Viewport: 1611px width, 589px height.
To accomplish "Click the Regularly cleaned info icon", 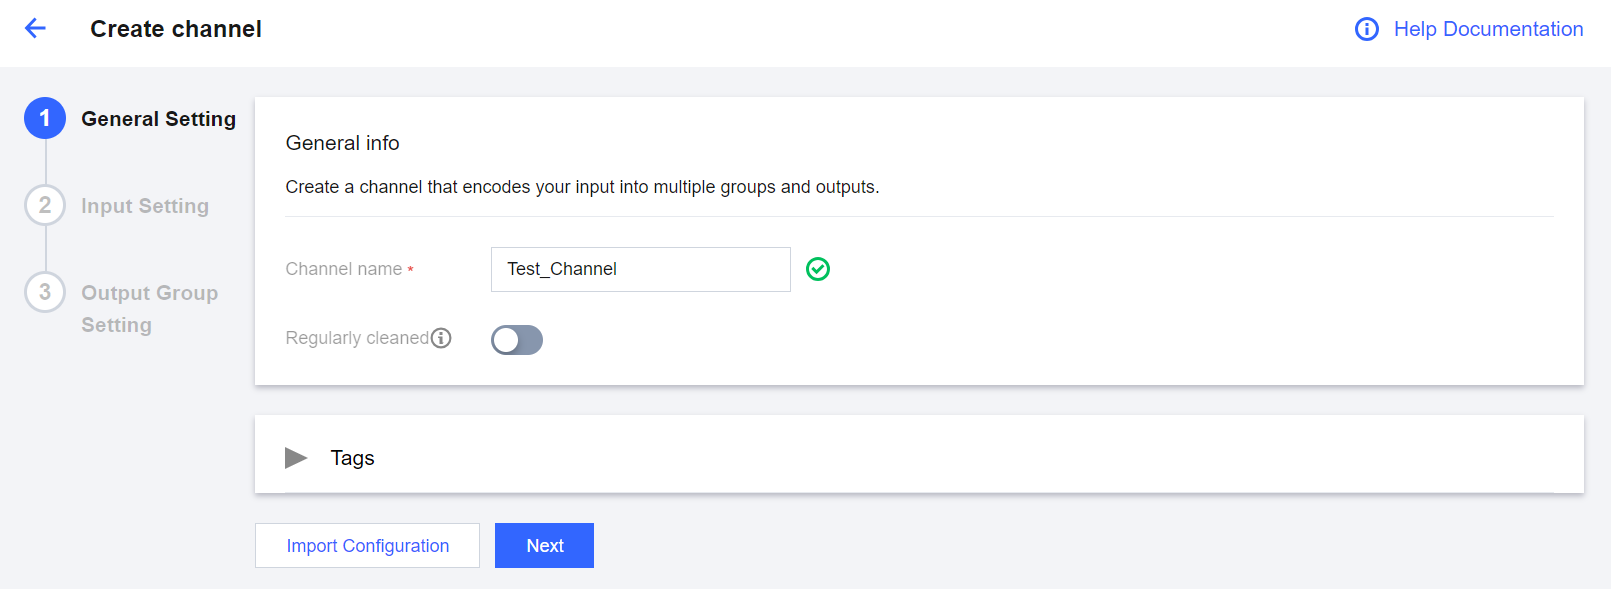I will pyautogui.click(x=441, y=338).
